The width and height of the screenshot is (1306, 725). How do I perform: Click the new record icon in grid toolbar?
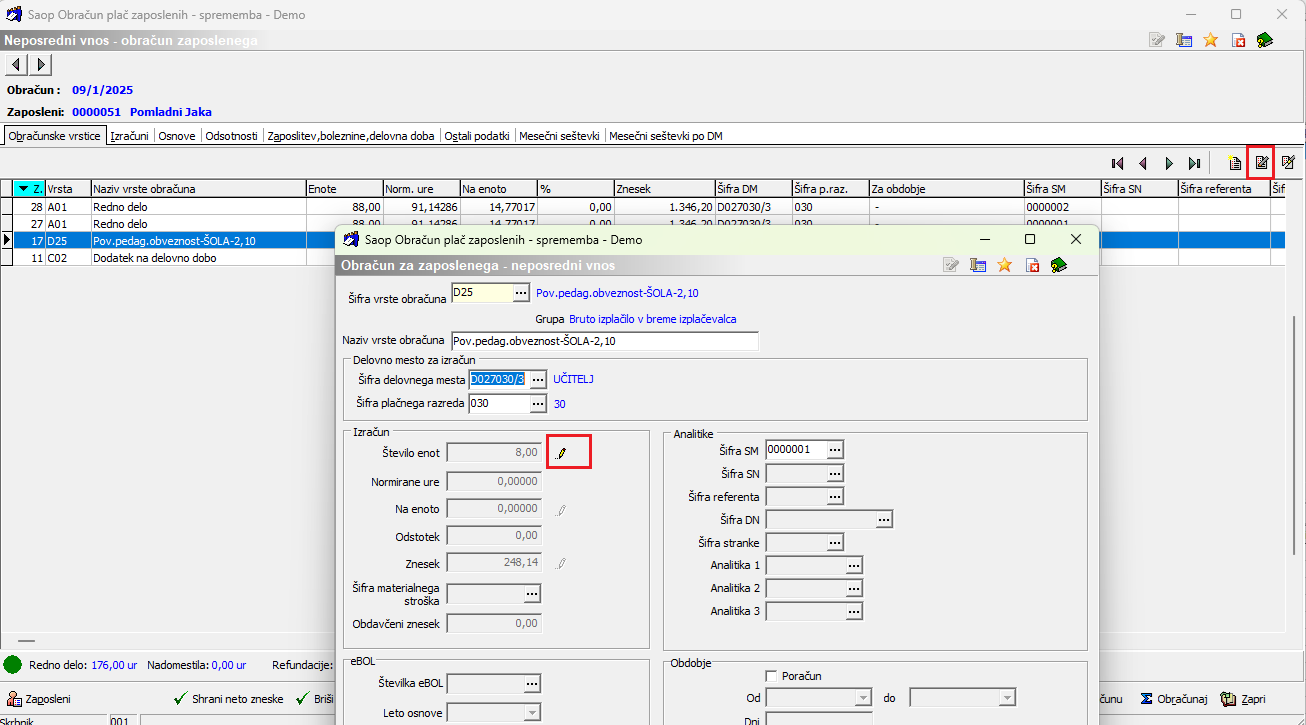click(1235, 163)
